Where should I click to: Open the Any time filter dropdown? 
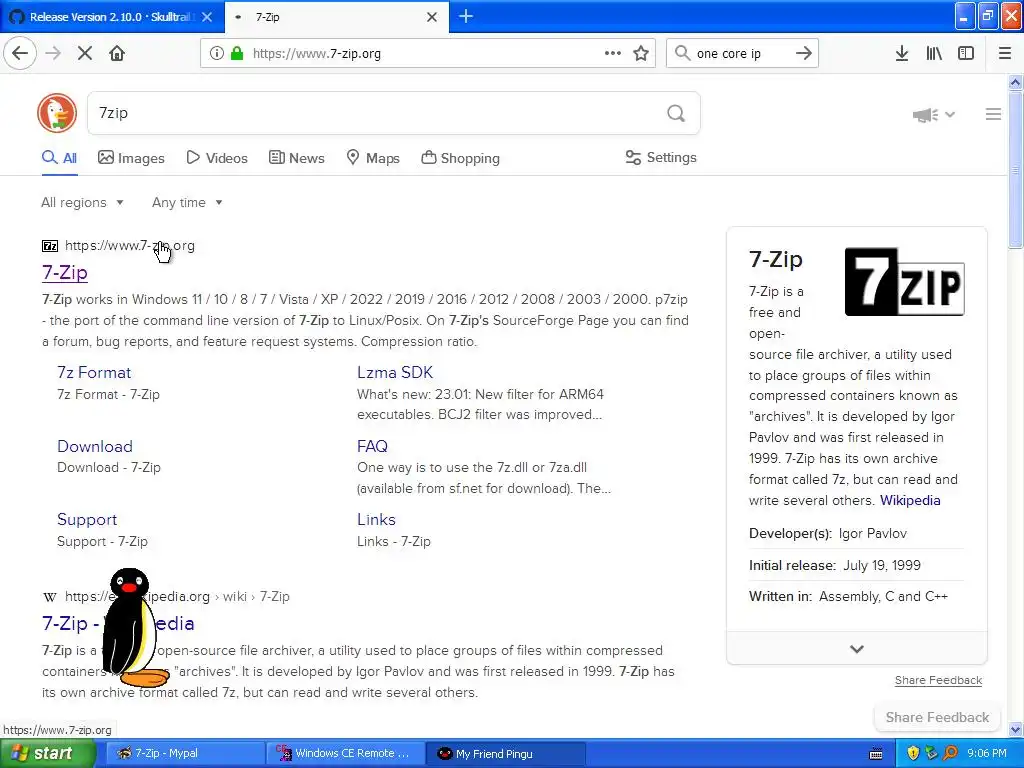coord(187,202)
